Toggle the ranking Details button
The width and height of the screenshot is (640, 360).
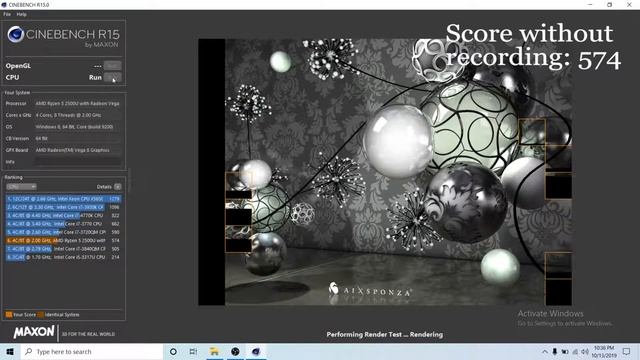118,187
